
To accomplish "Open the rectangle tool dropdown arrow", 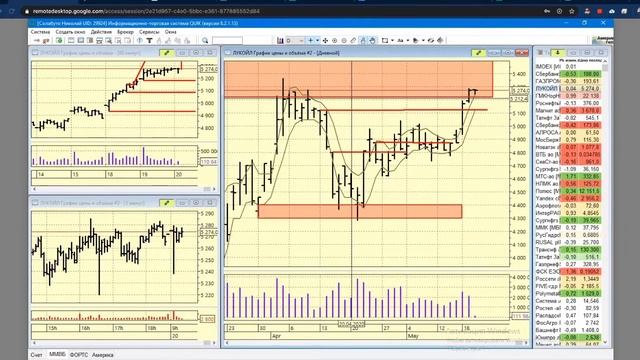I will [x=392, y=40].
